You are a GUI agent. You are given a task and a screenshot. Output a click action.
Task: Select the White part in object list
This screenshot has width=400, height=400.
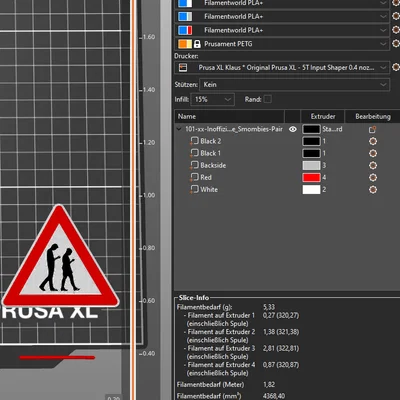[209, 189]
